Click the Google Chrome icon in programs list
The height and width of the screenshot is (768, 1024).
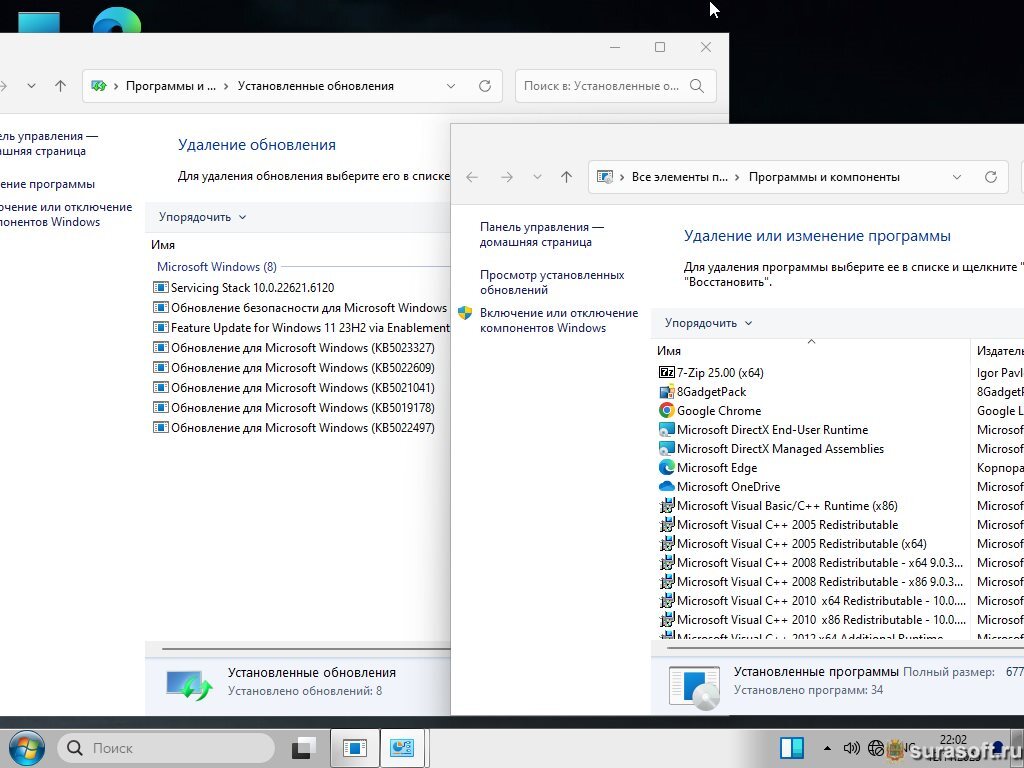667,411
